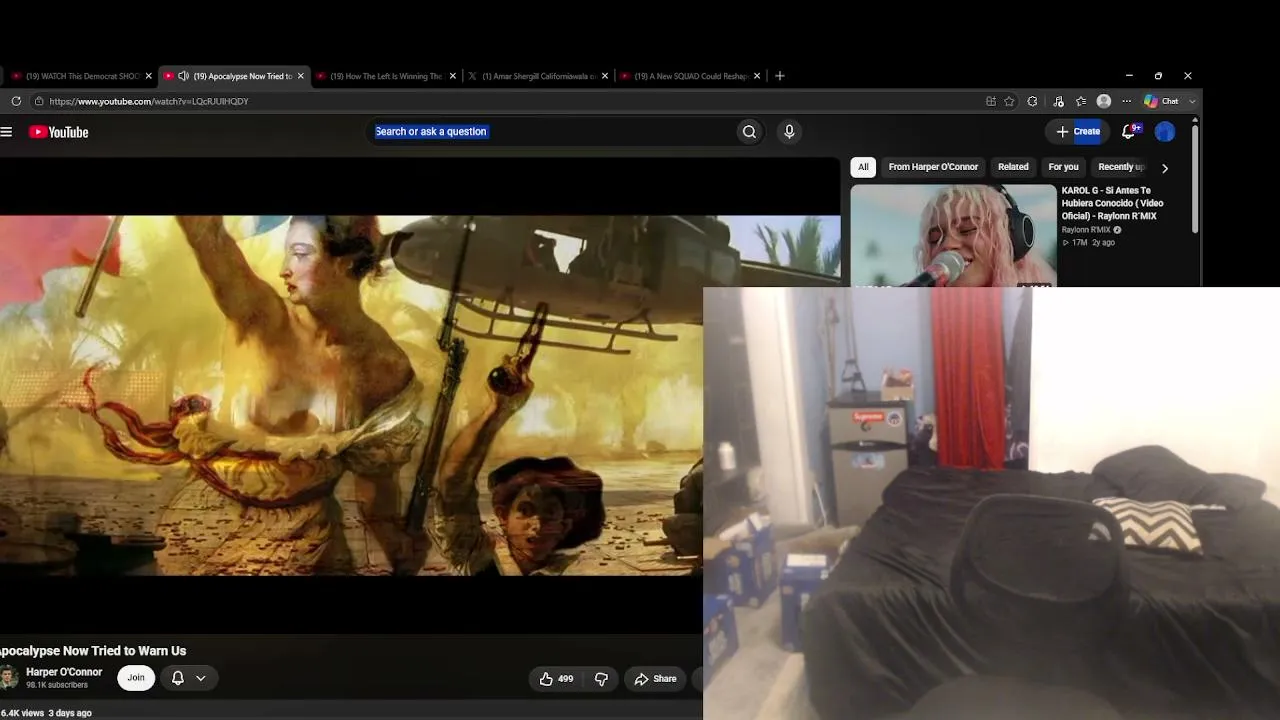
Task: Open a new browser tab
Action: (780, 76)
